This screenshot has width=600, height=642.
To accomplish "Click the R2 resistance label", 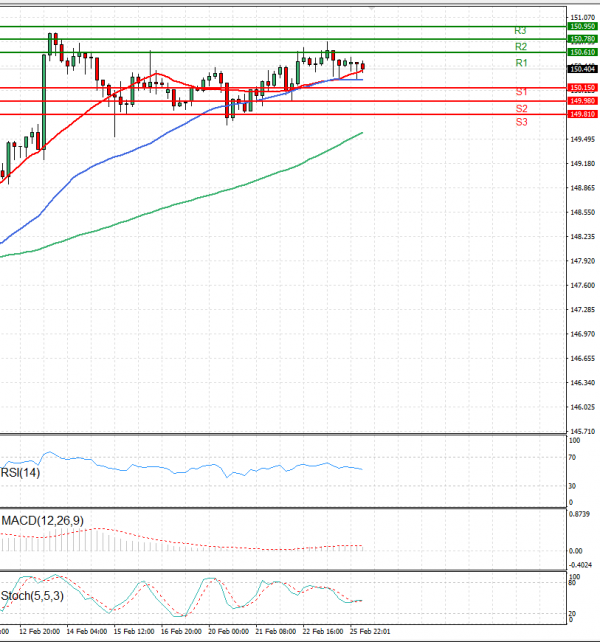I will 521,47.
